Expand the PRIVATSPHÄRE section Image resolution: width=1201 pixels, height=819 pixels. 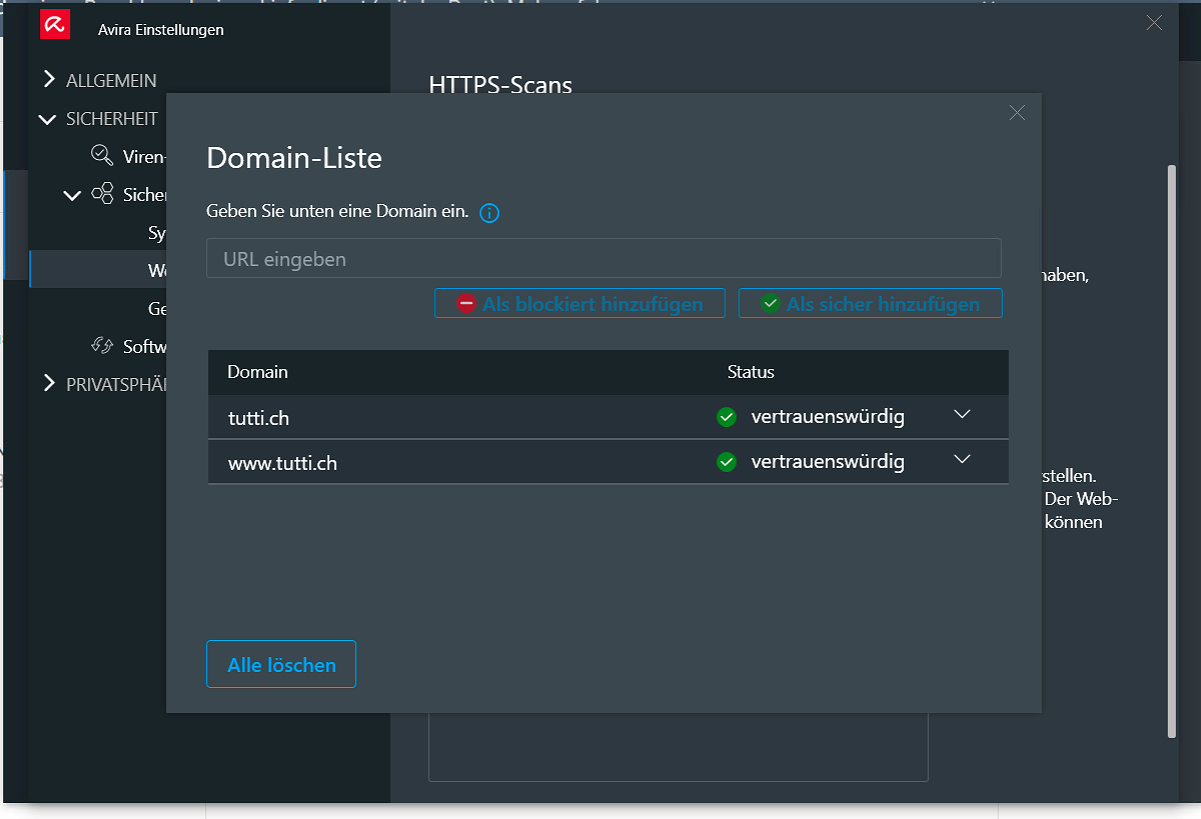click(x=49, y=383)
